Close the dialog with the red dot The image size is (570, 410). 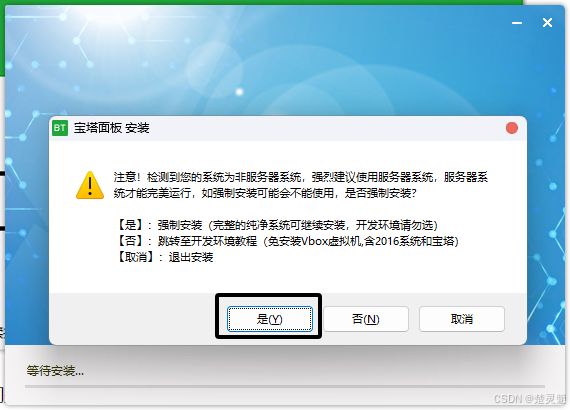(x=511, y=128)
